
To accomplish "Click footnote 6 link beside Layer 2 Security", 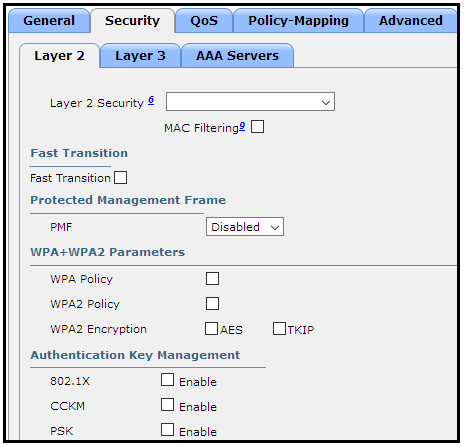I will tap(151, 100).
